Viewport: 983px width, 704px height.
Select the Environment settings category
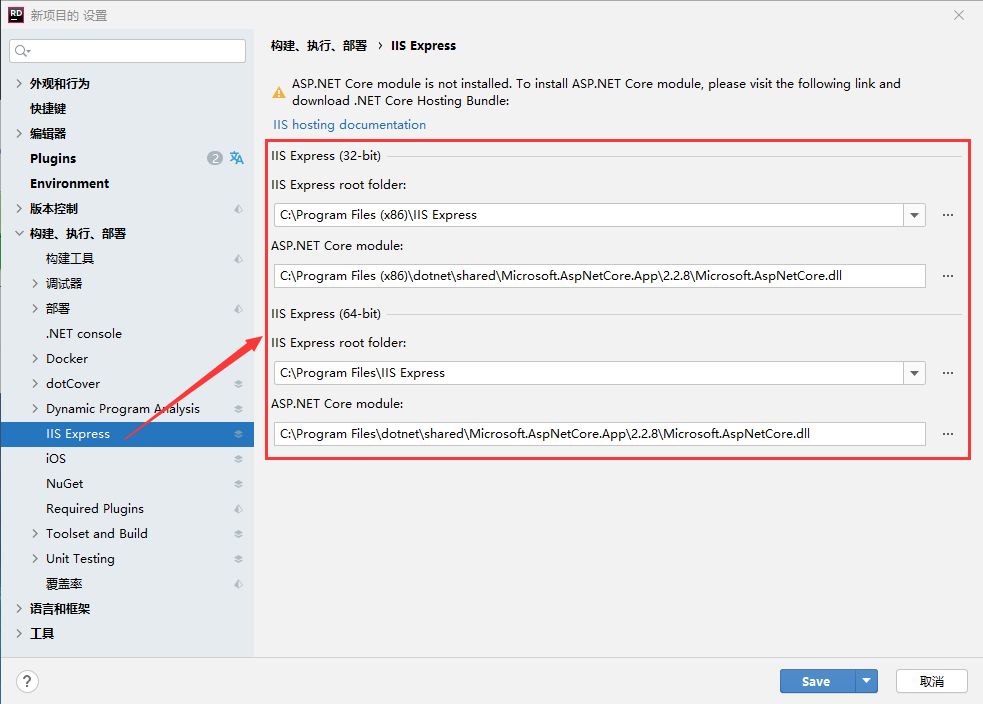click(69, 183)
